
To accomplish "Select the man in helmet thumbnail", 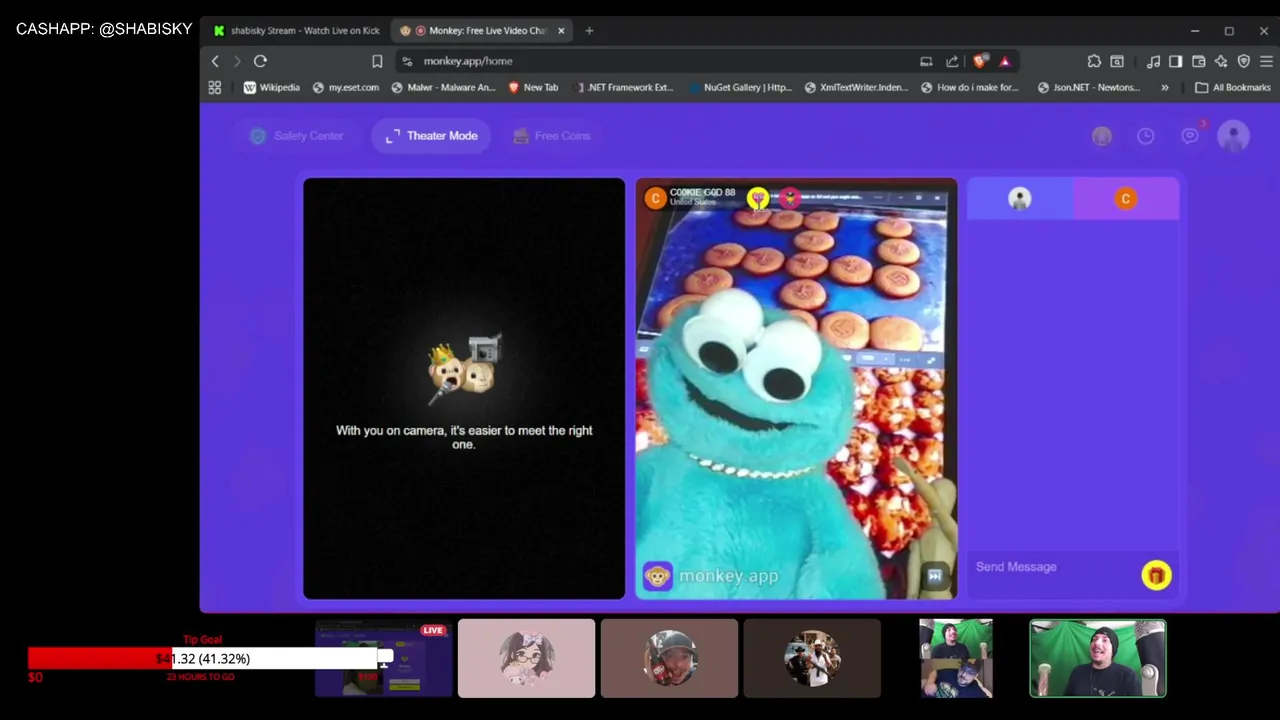I will (669, 658).
